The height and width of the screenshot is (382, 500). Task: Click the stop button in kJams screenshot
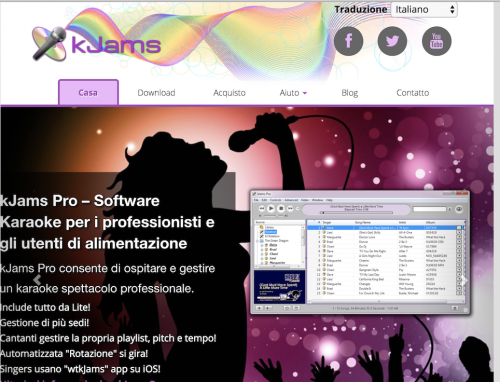(281, 208)
